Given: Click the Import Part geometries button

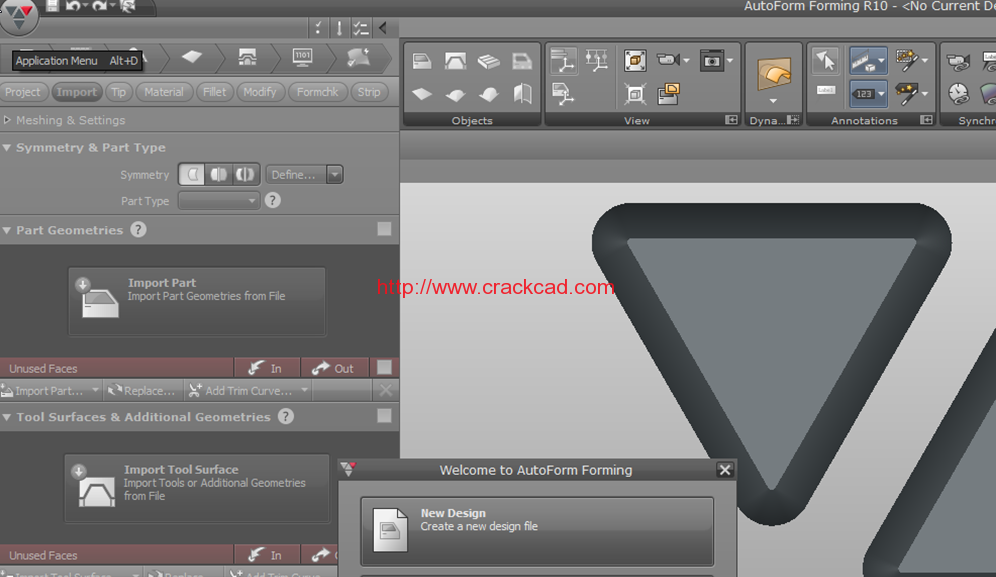Looking at the screenshot, I should click(197, 301).
